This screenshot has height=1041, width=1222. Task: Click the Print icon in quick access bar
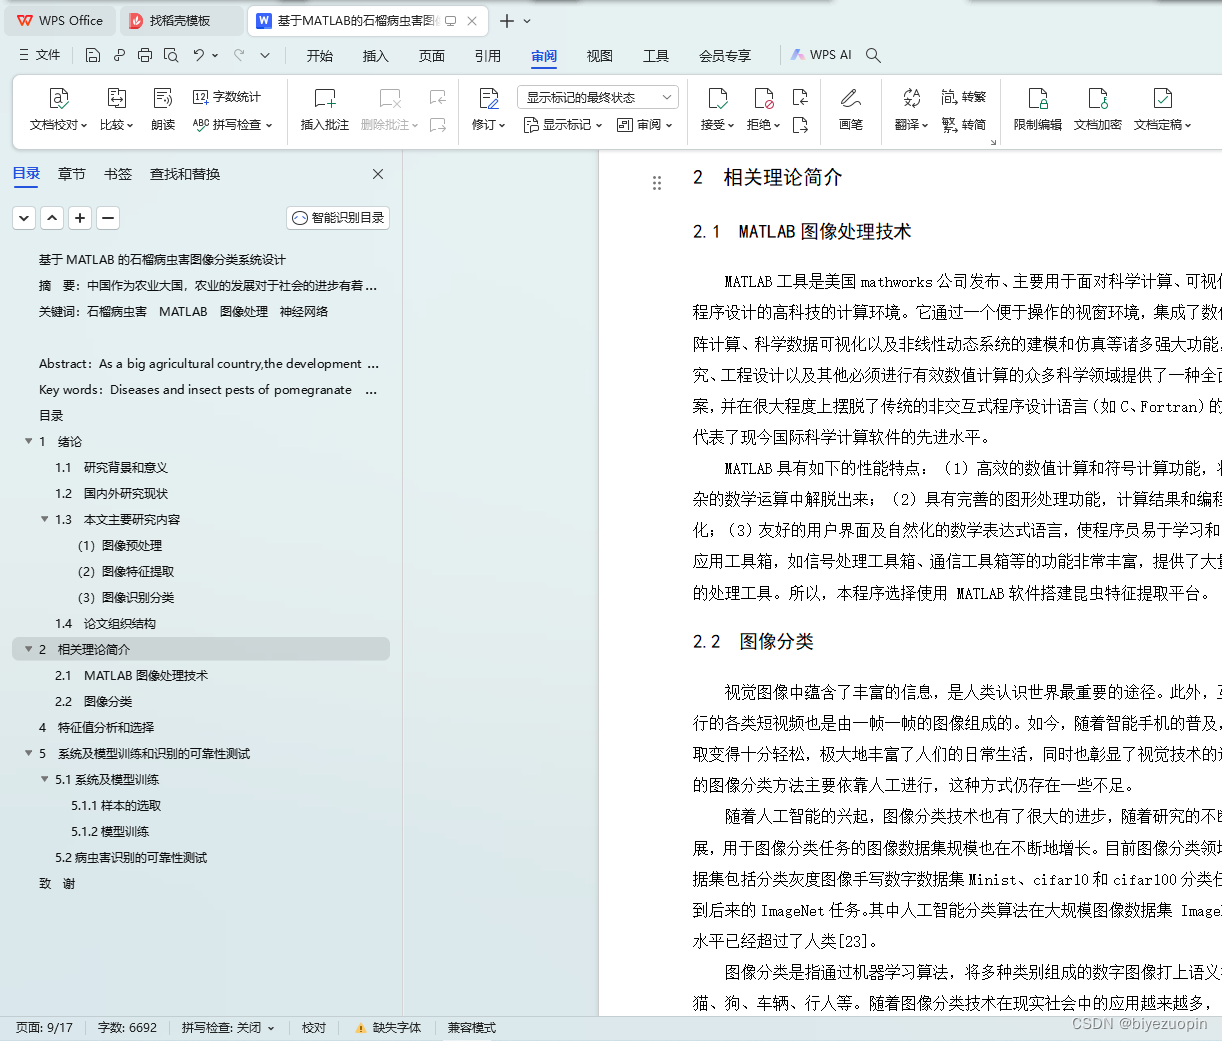pos(145,55)
